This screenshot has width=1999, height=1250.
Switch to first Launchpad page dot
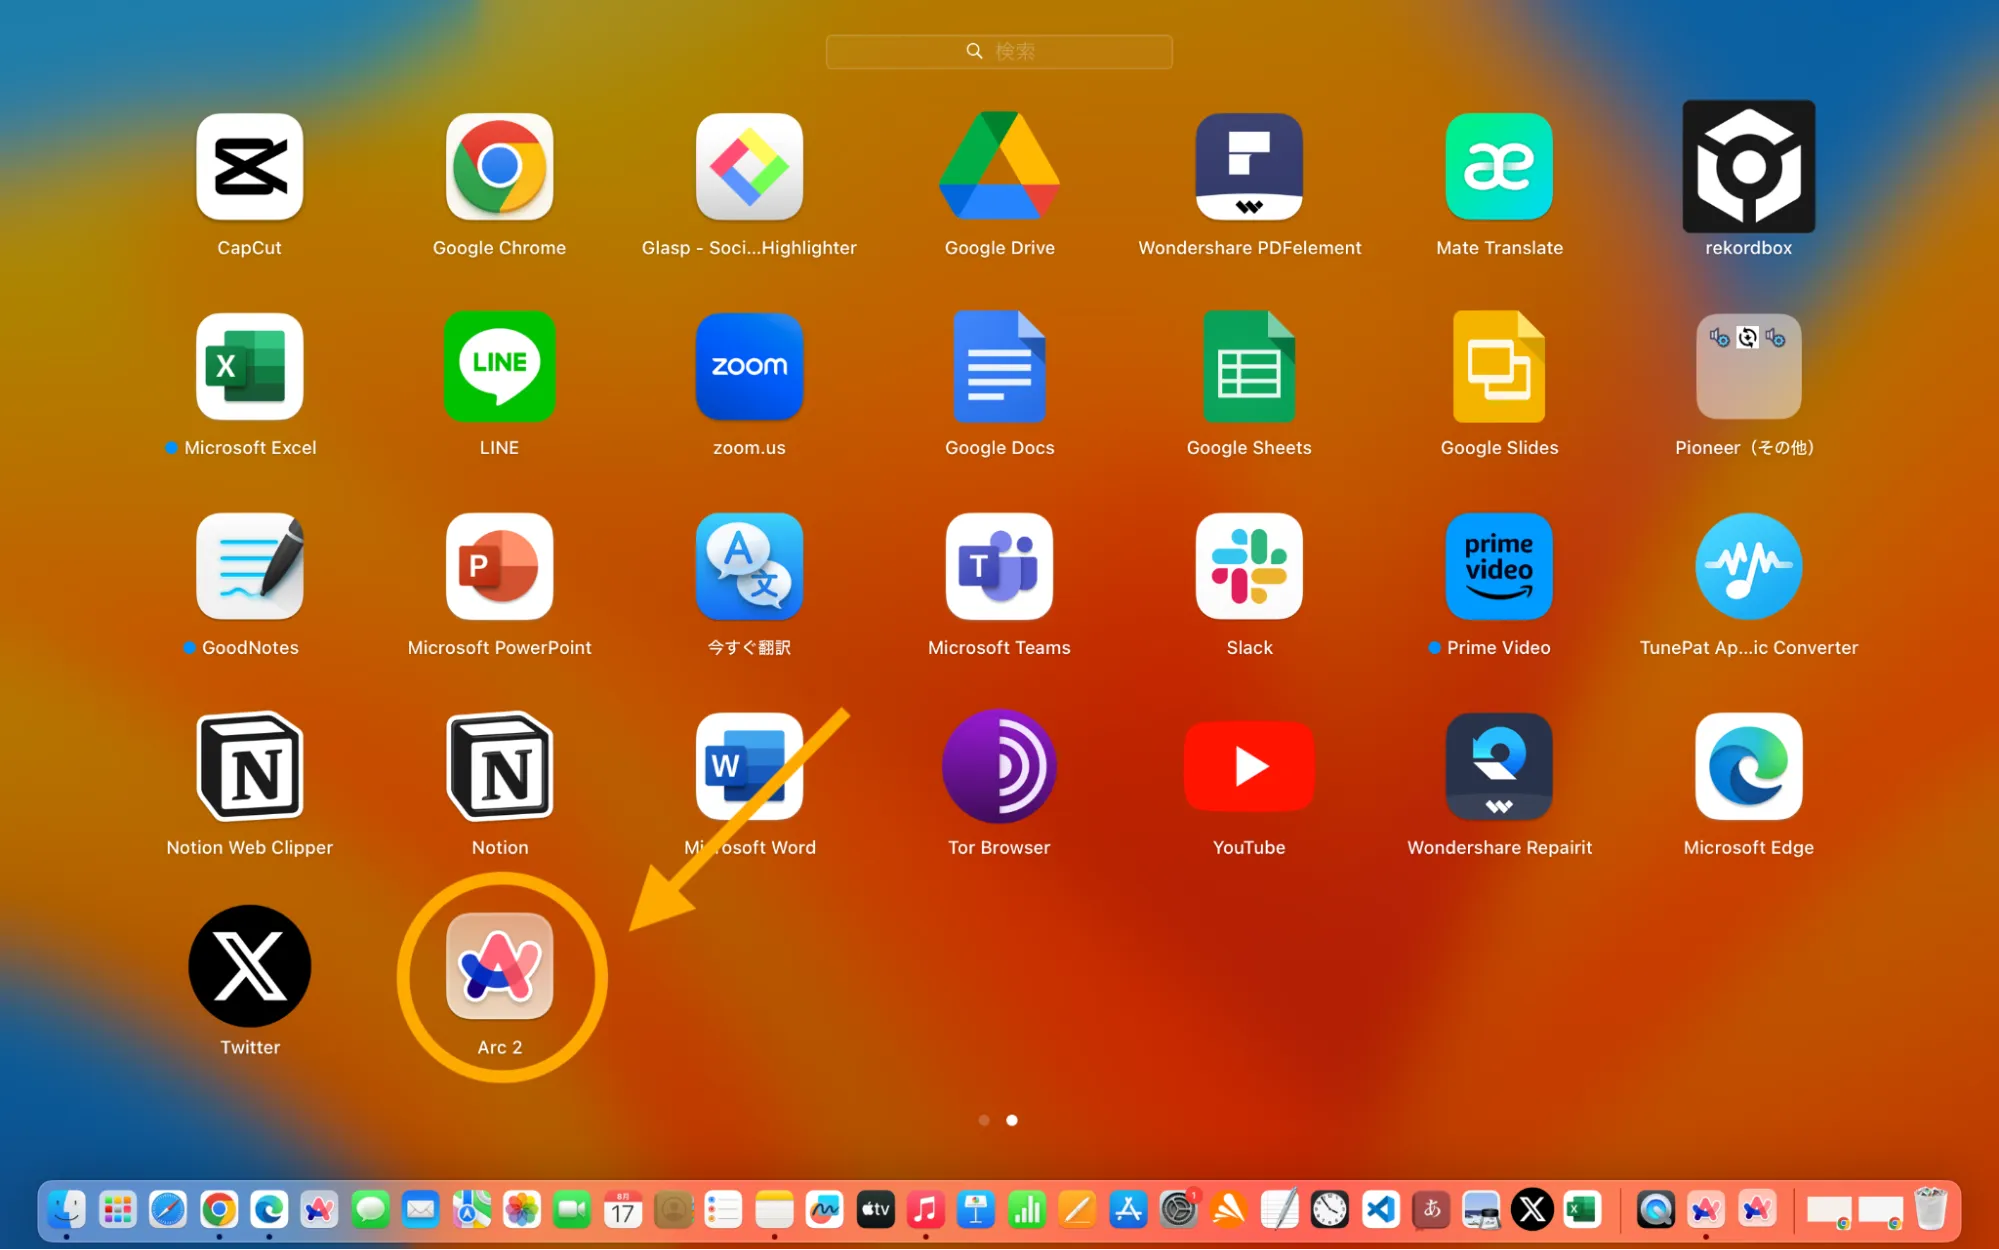(984, 1120)
